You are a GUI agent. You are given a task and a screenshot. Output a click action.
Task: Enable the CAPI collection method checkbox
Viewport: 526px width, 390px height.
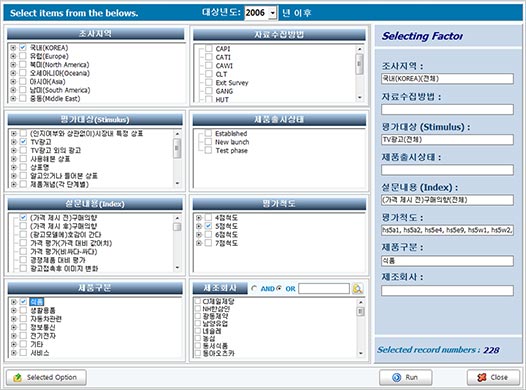click(209, 48)
